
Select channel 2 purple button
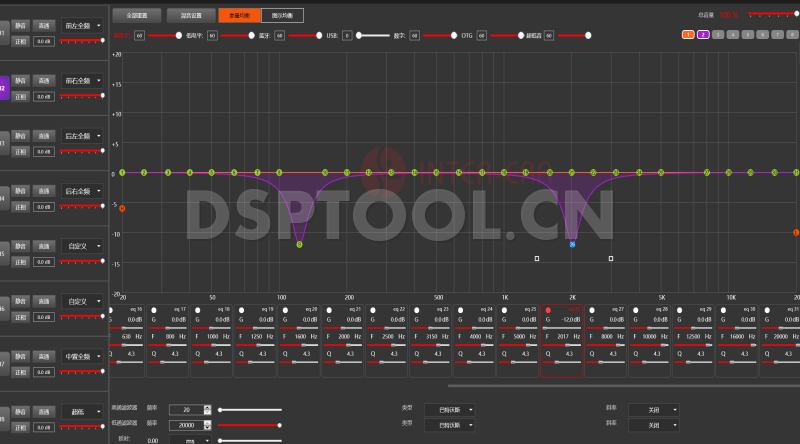coord(703,35)
